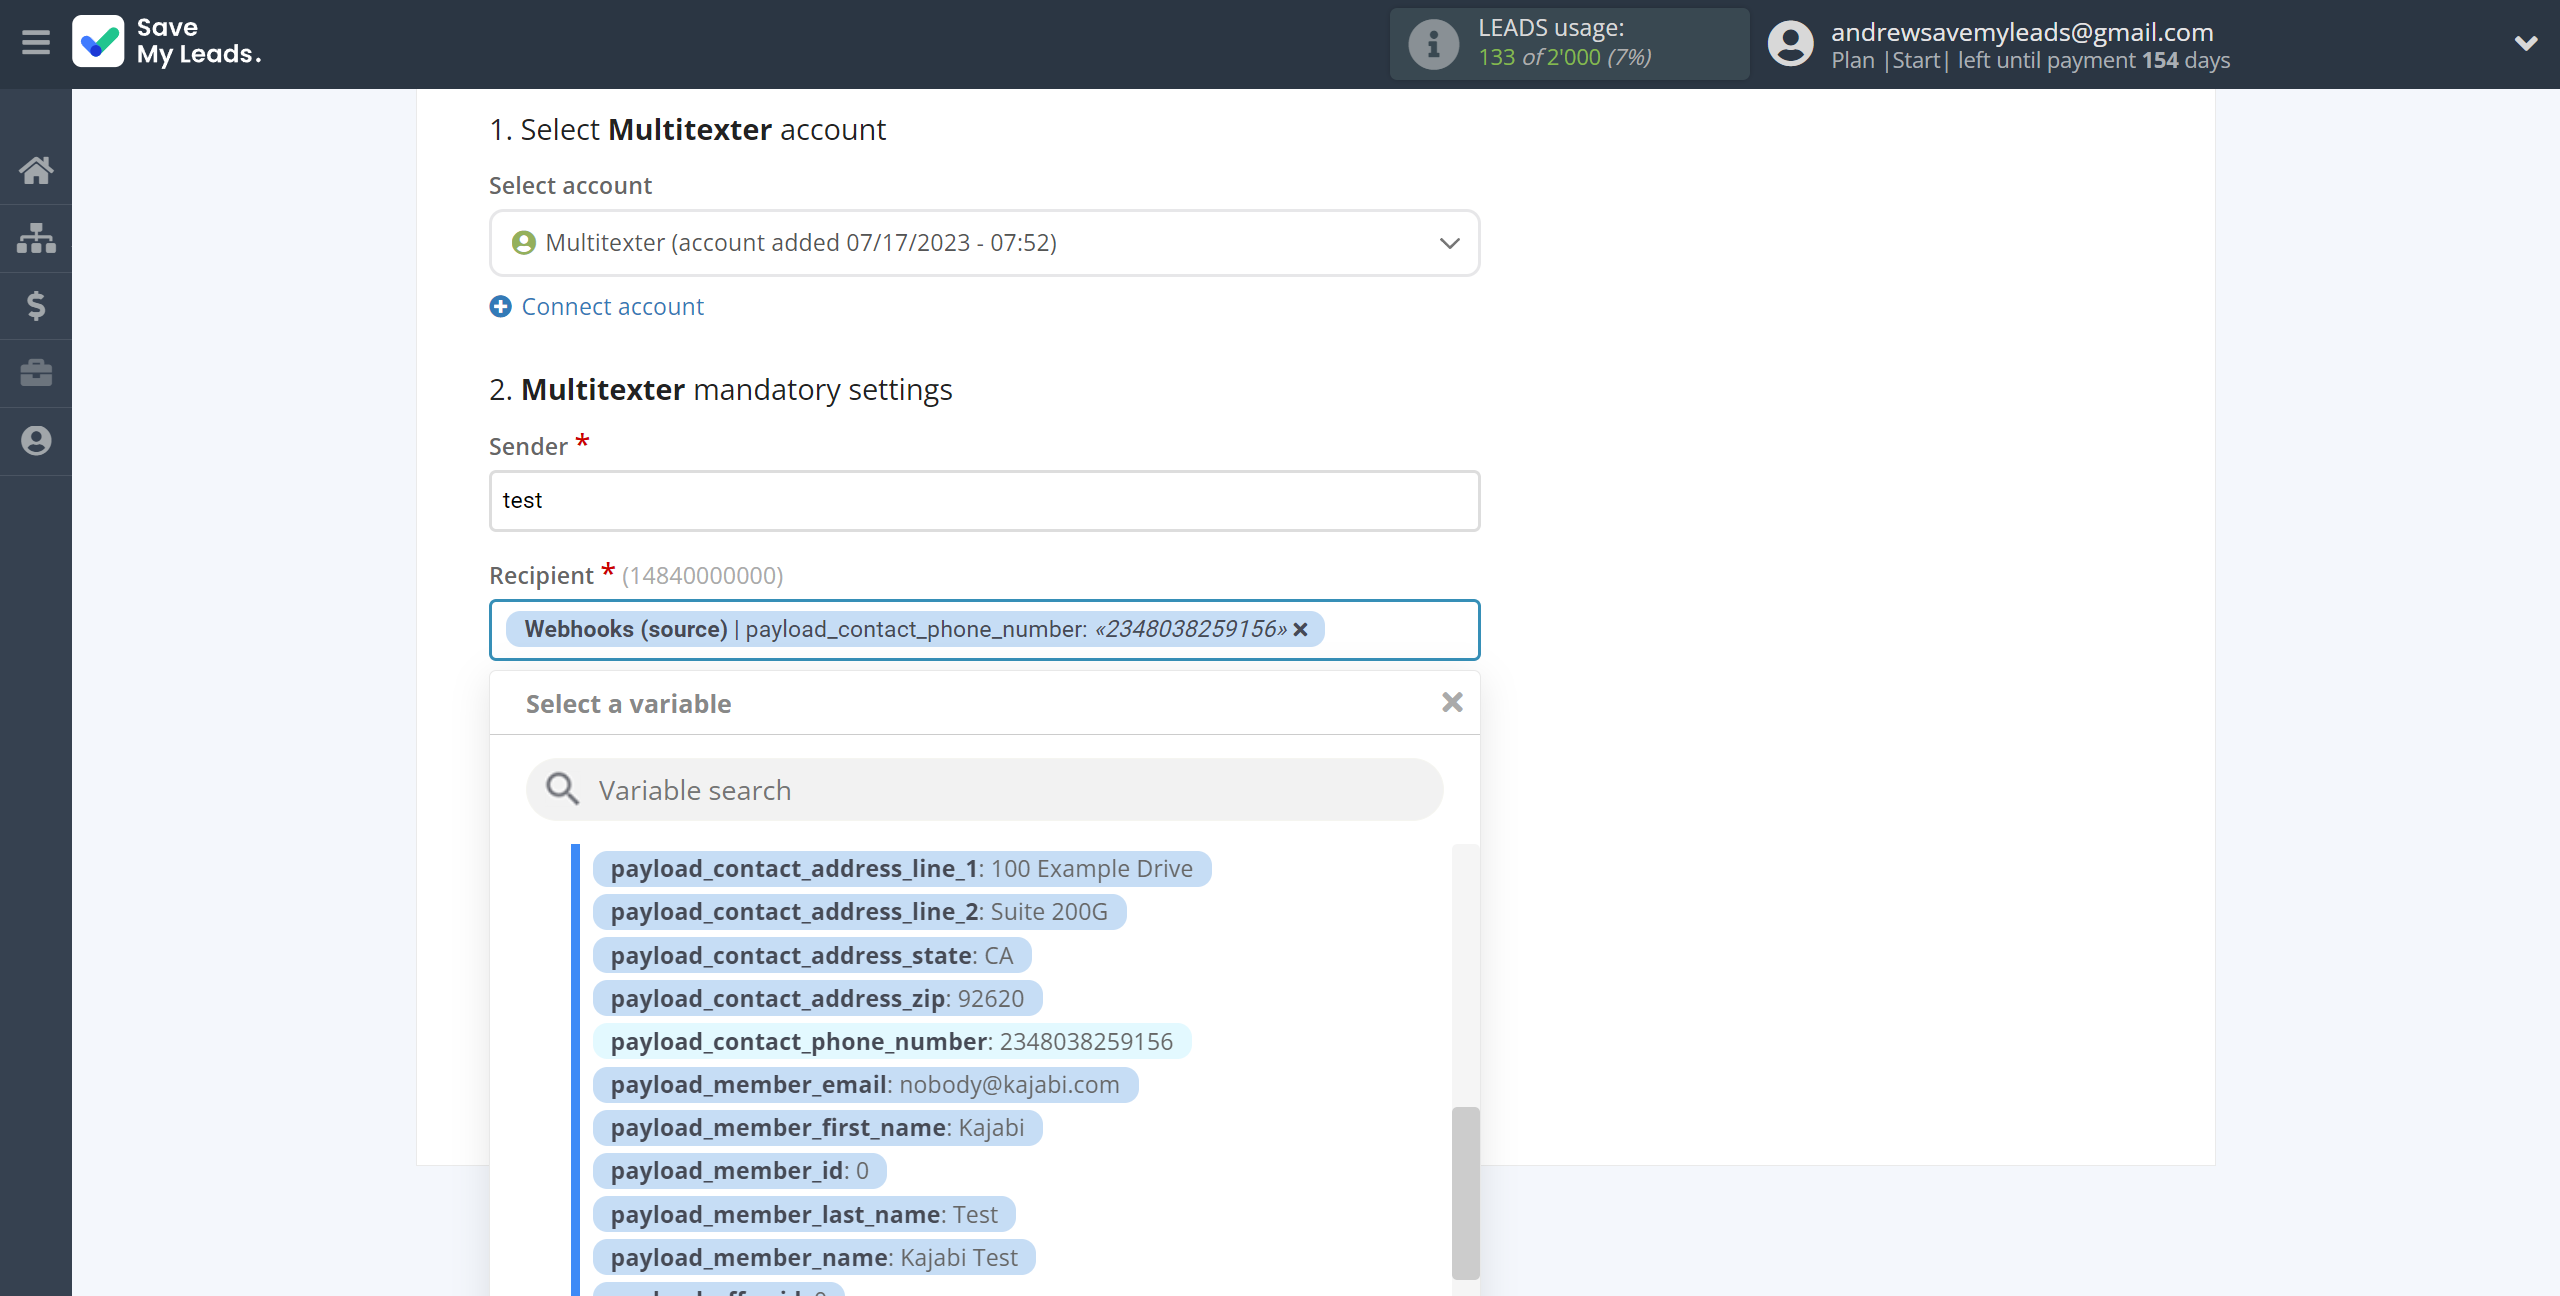Select payload_member_email variable
The image size is (2560, 1296).
(865, 1085)
